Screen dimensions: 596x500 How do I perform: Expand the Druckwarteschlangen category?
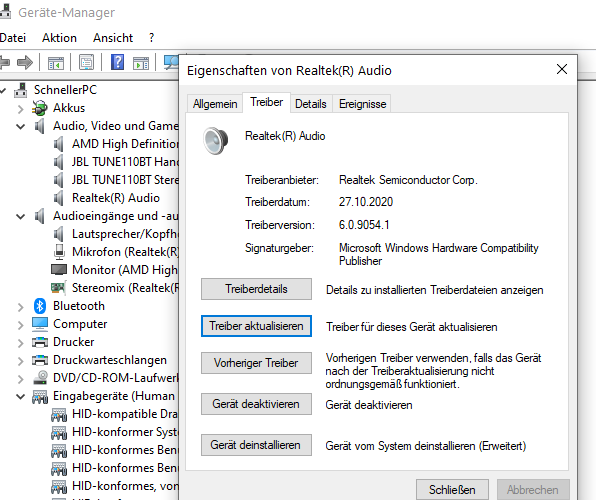click(21, 360)
